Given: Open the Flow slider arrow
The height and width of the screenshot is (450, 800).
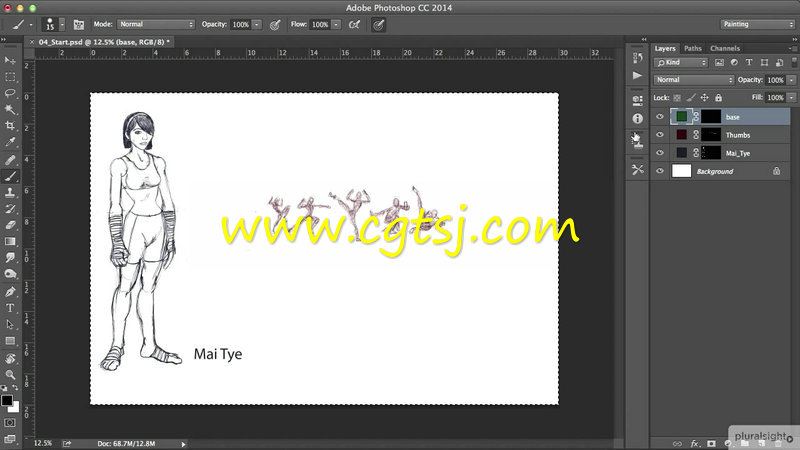Looking at the screenshot, I should click(336, 24).
